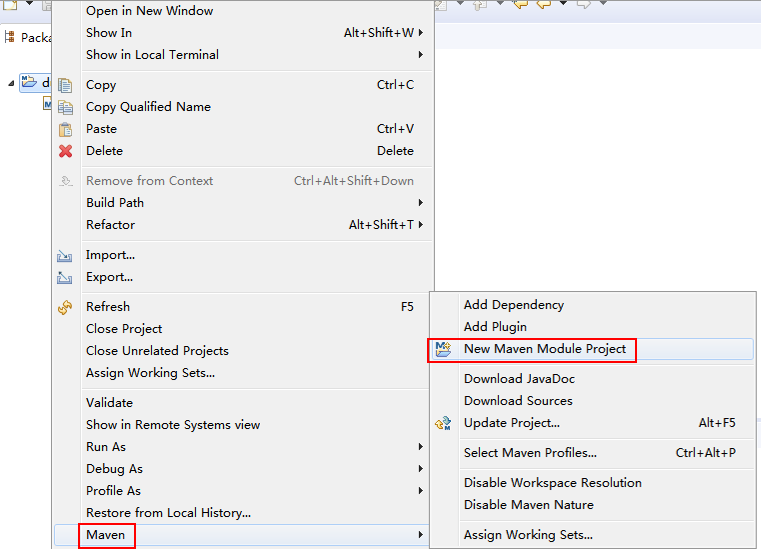Open the Run As entry
This screenshot has width=761, height=549.
[243, 447]
